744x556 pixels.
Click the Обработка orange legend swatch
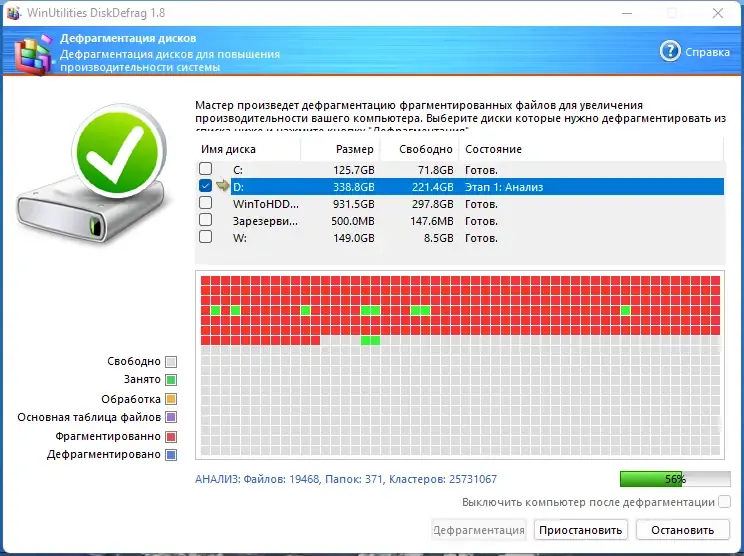pyautogui.click(x=171, y=399)
